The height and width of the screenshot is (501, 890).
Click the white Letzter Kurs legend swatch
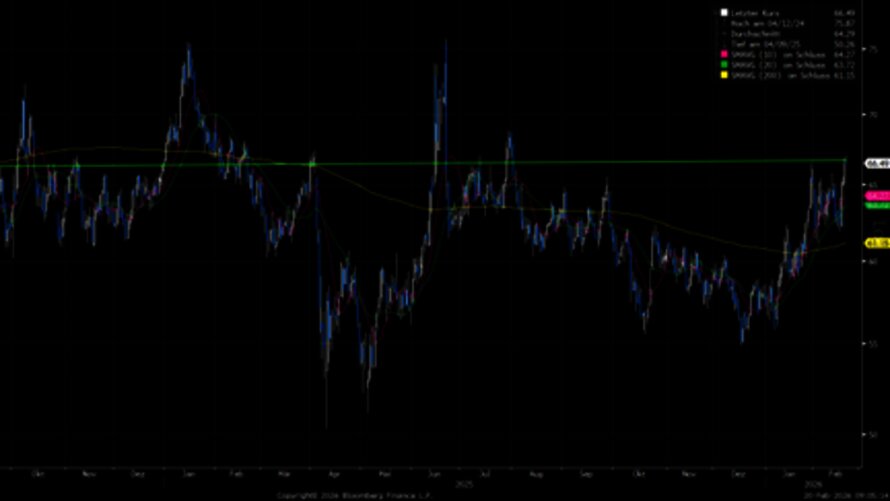tap(723, 13)
